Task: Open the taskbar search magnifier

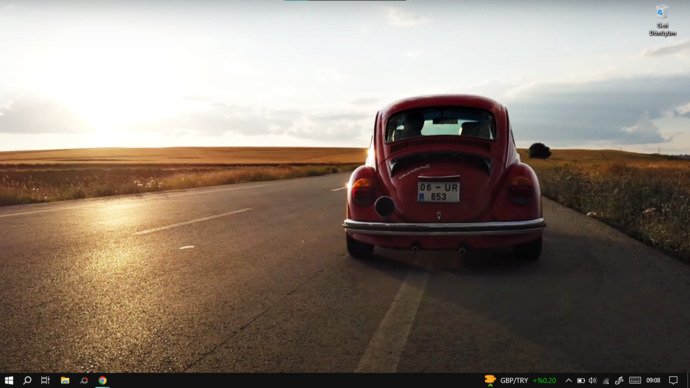Action: 27,381
